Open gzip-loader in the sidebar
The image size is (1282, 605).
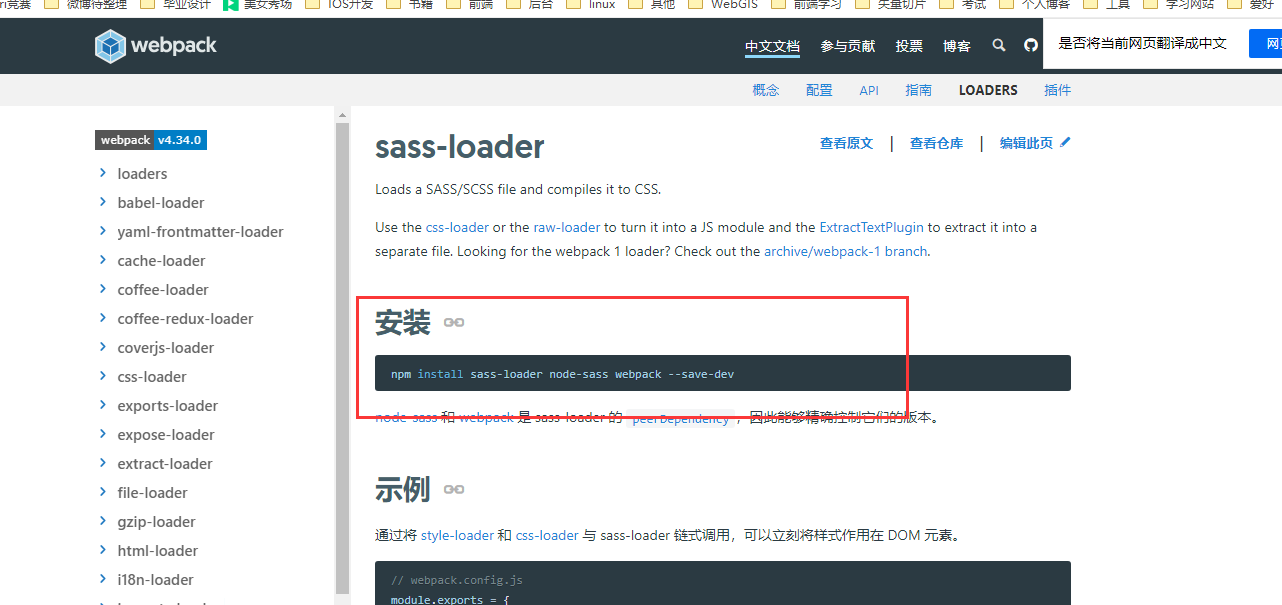pos(156,522)
